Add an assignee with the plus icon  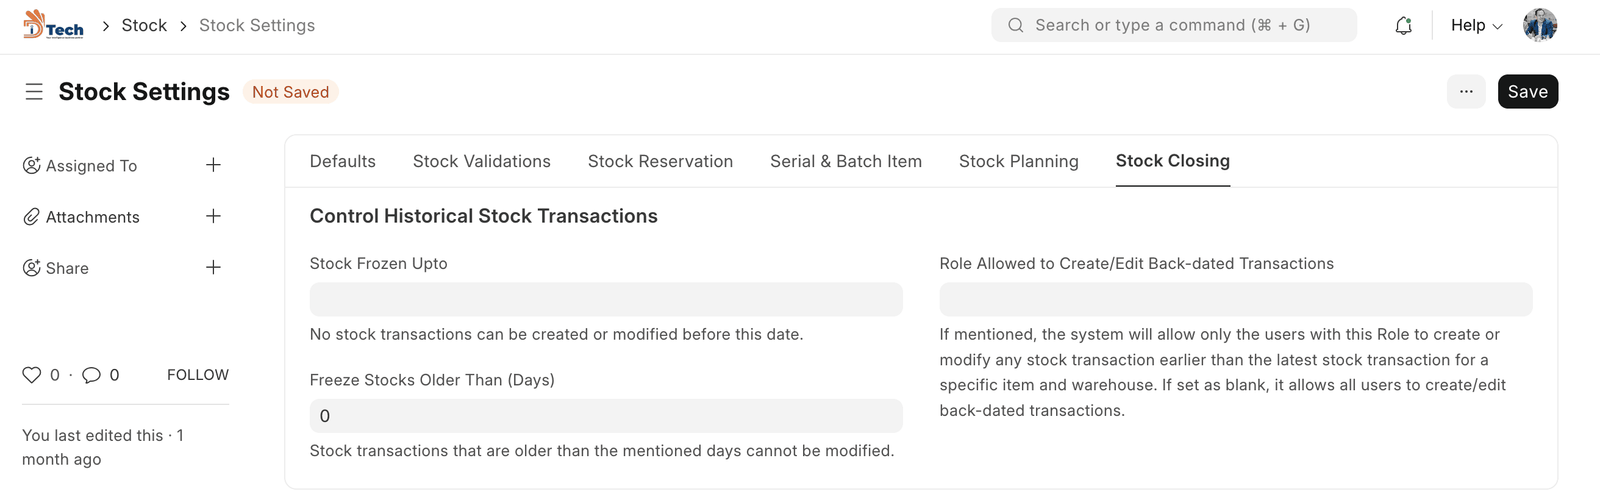(x=213, y=165)
